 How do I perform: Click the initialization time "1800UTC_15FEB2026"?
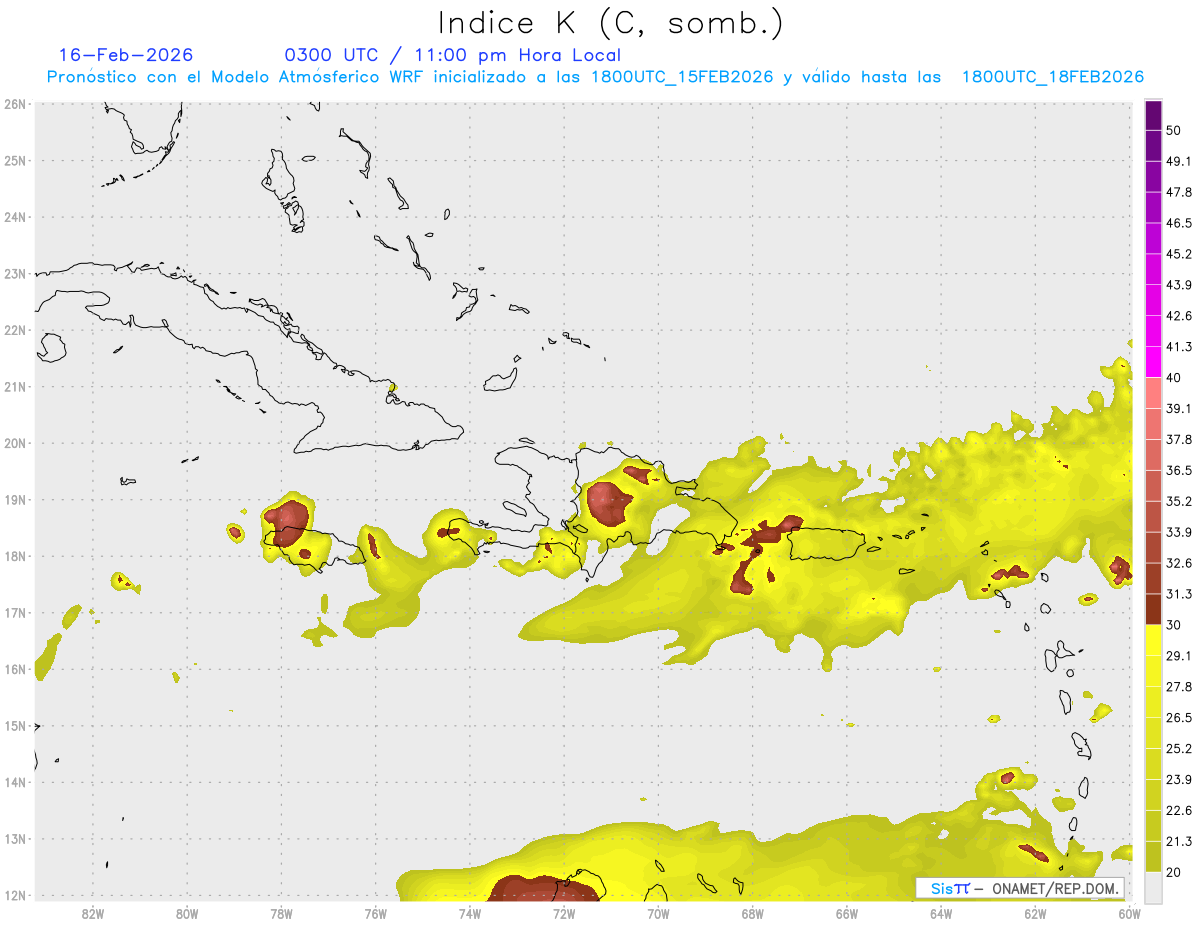click(x=682, y=77)
